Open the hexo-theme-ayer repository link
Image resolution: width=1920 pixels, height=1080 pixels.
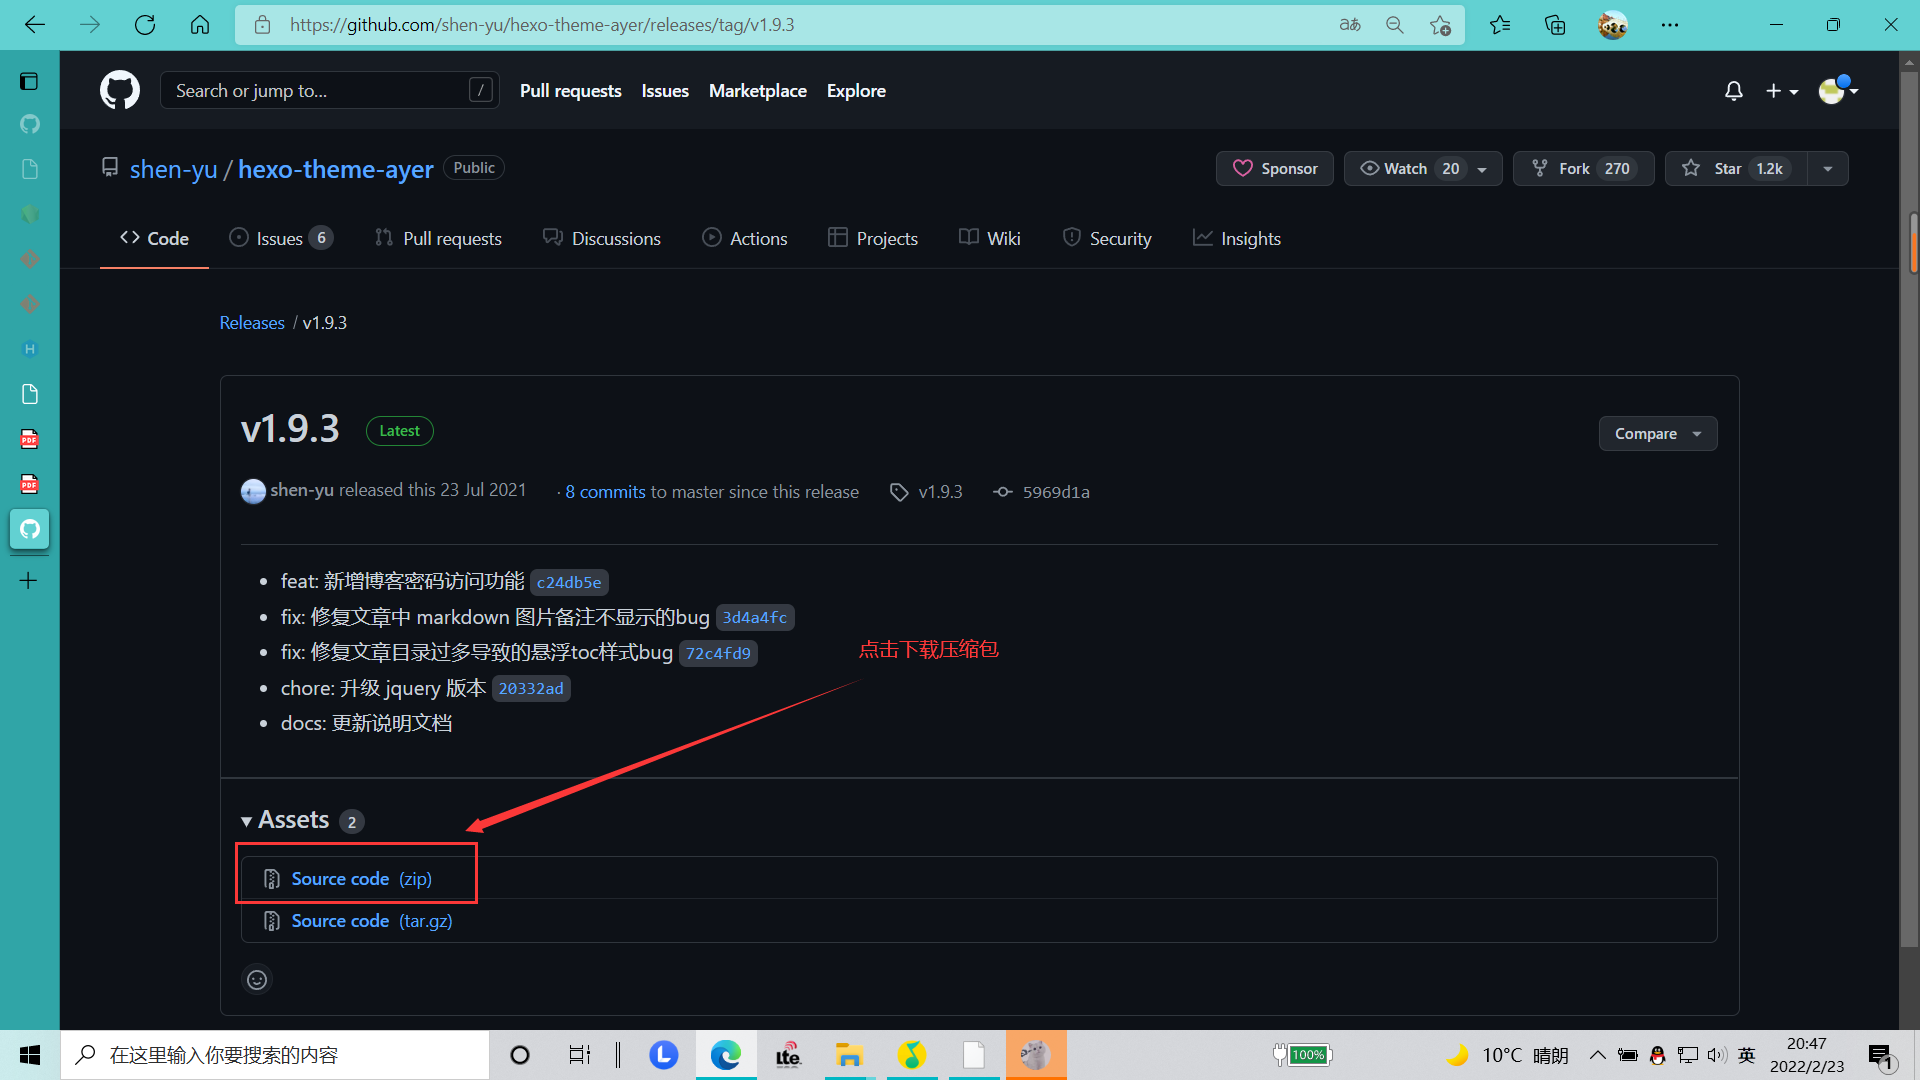pos(336,169)
